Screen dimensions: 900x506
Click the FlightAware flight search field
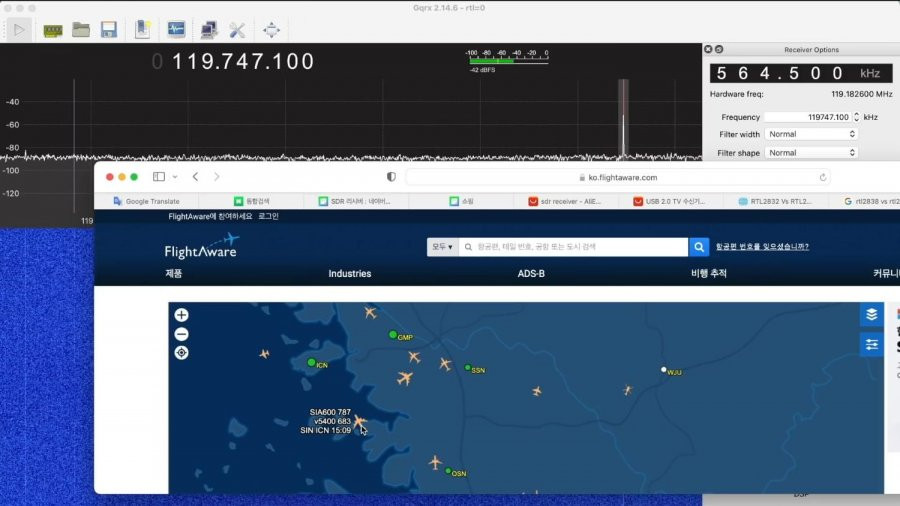pyautogui.click(x=573, y=247)
